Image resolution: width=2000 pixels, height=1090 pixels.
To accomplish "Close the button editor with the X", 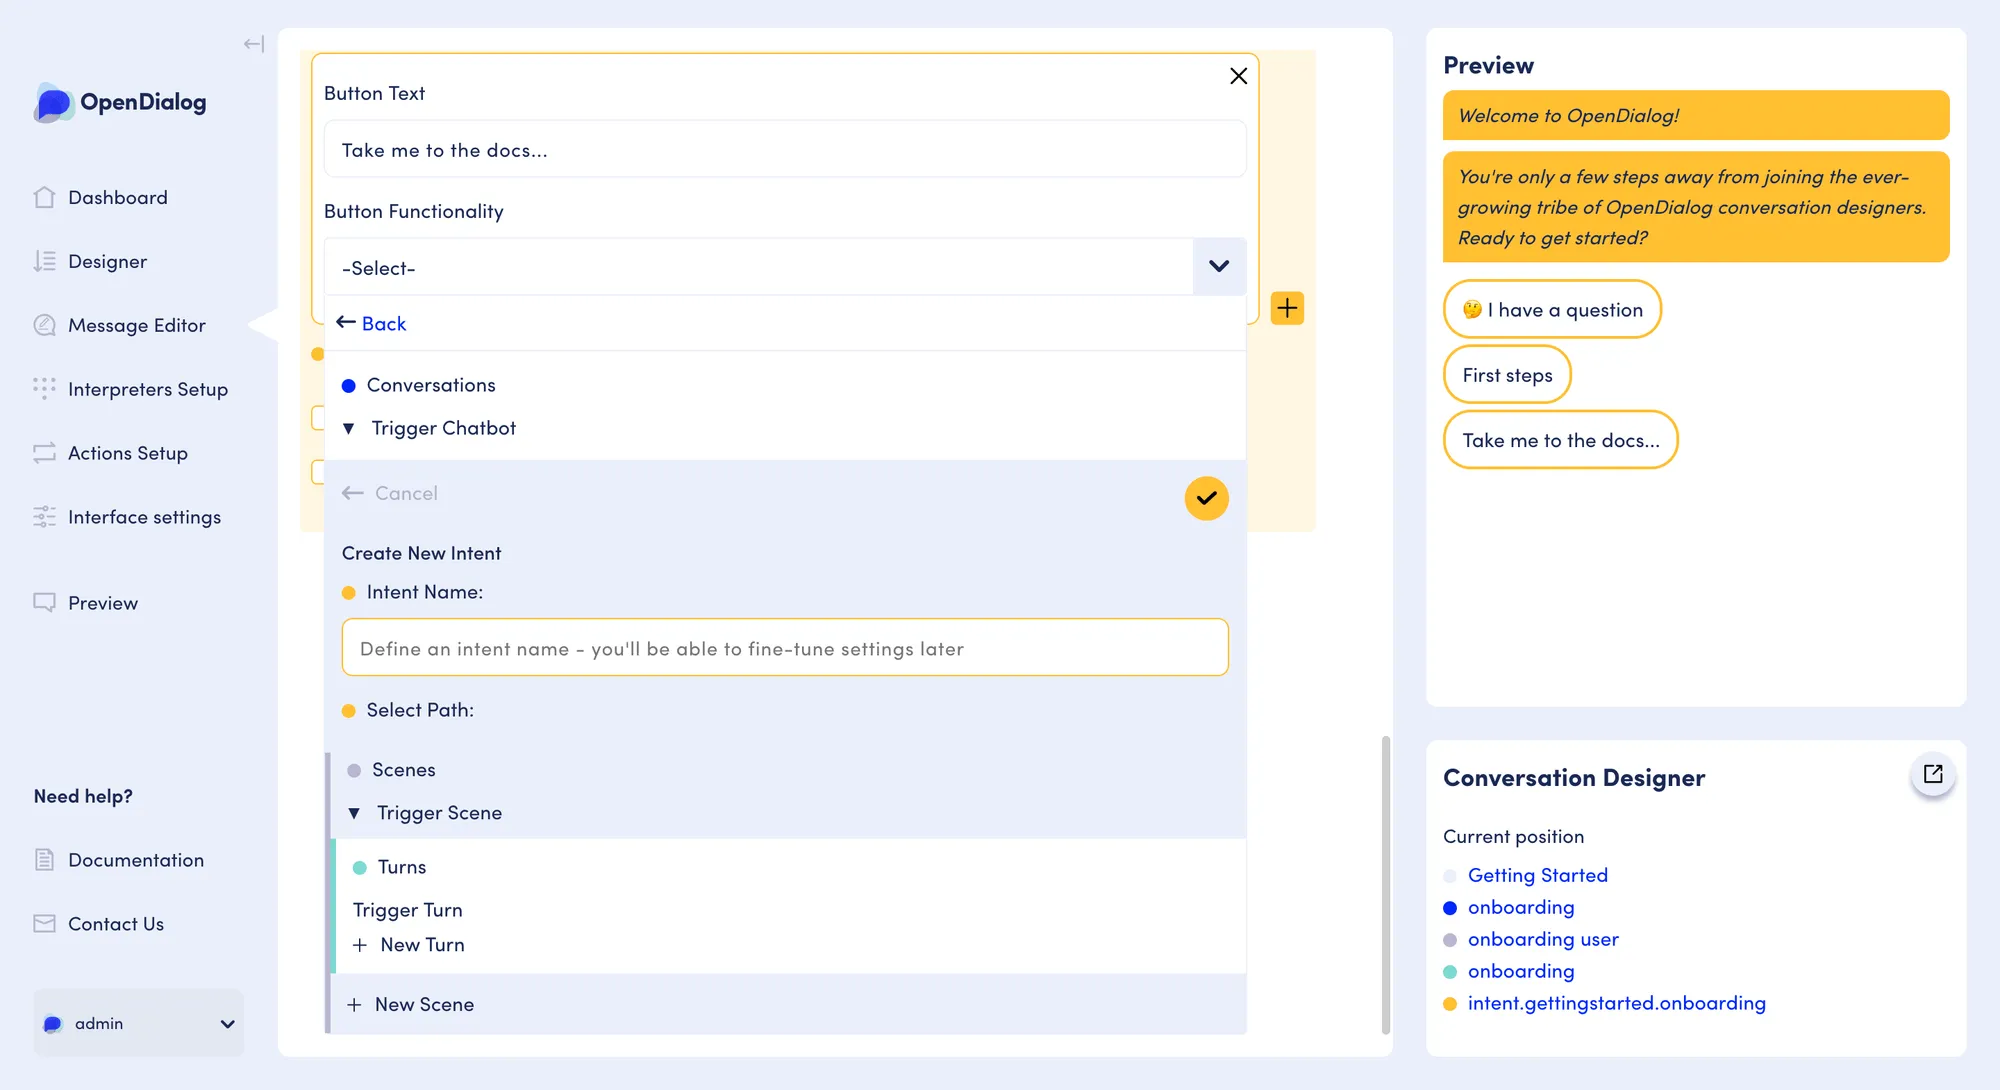I will (1238, 76).
